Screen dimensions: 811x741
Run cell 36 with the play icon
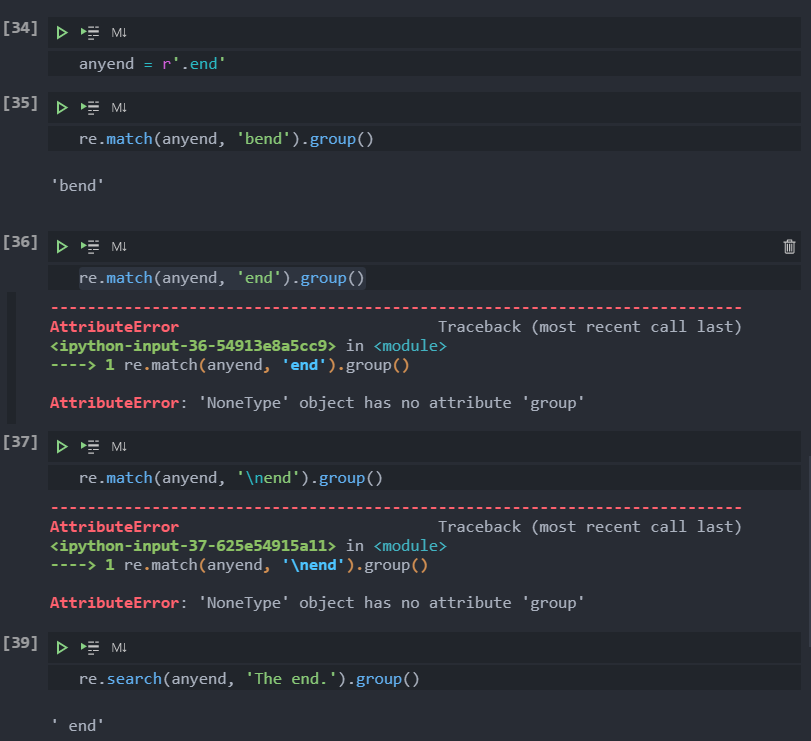tap(62, 247)
